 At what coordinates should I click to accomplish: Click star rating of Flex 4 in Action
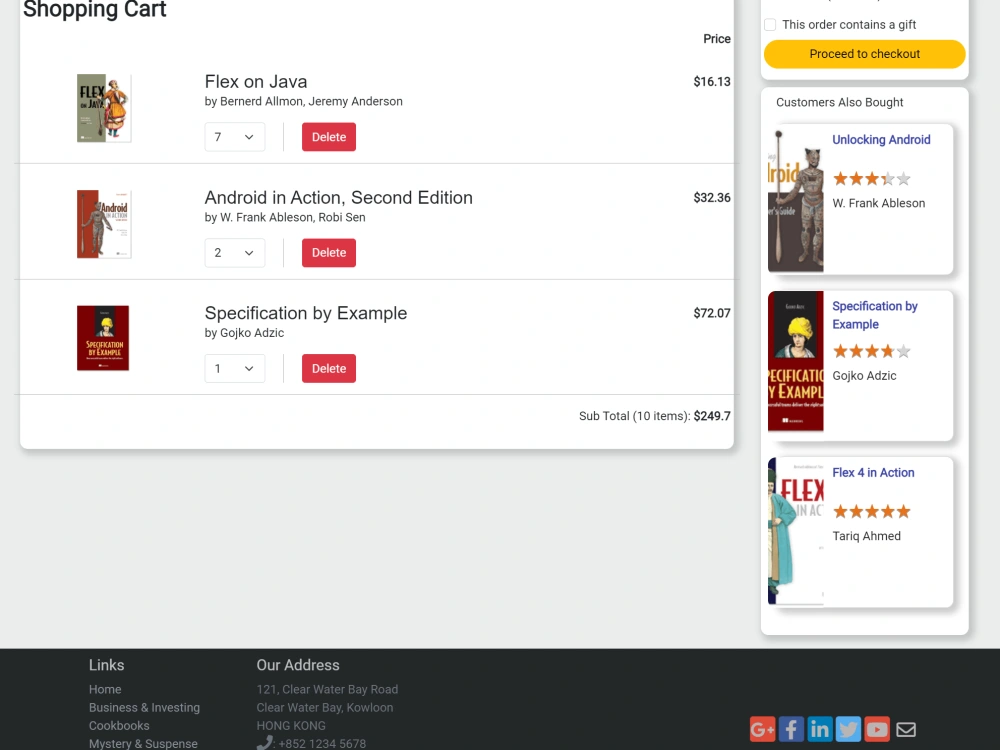coord(872,511)
